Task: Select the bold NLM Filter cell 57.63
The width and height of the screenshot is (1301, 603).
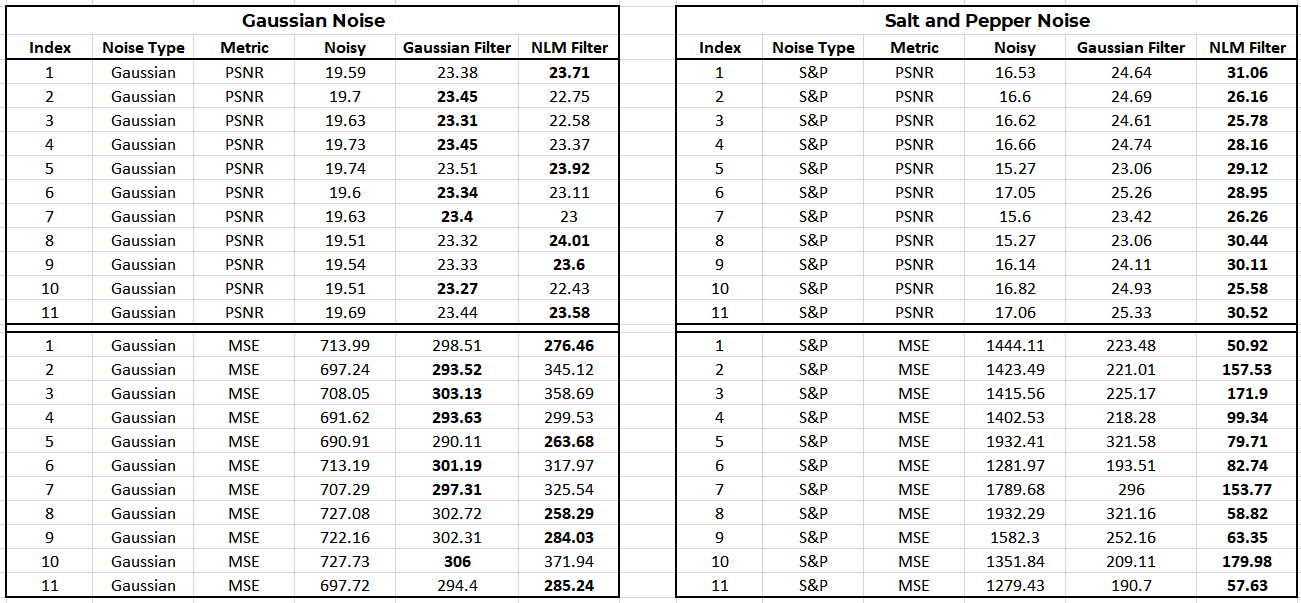Action: pos(1247,585)
